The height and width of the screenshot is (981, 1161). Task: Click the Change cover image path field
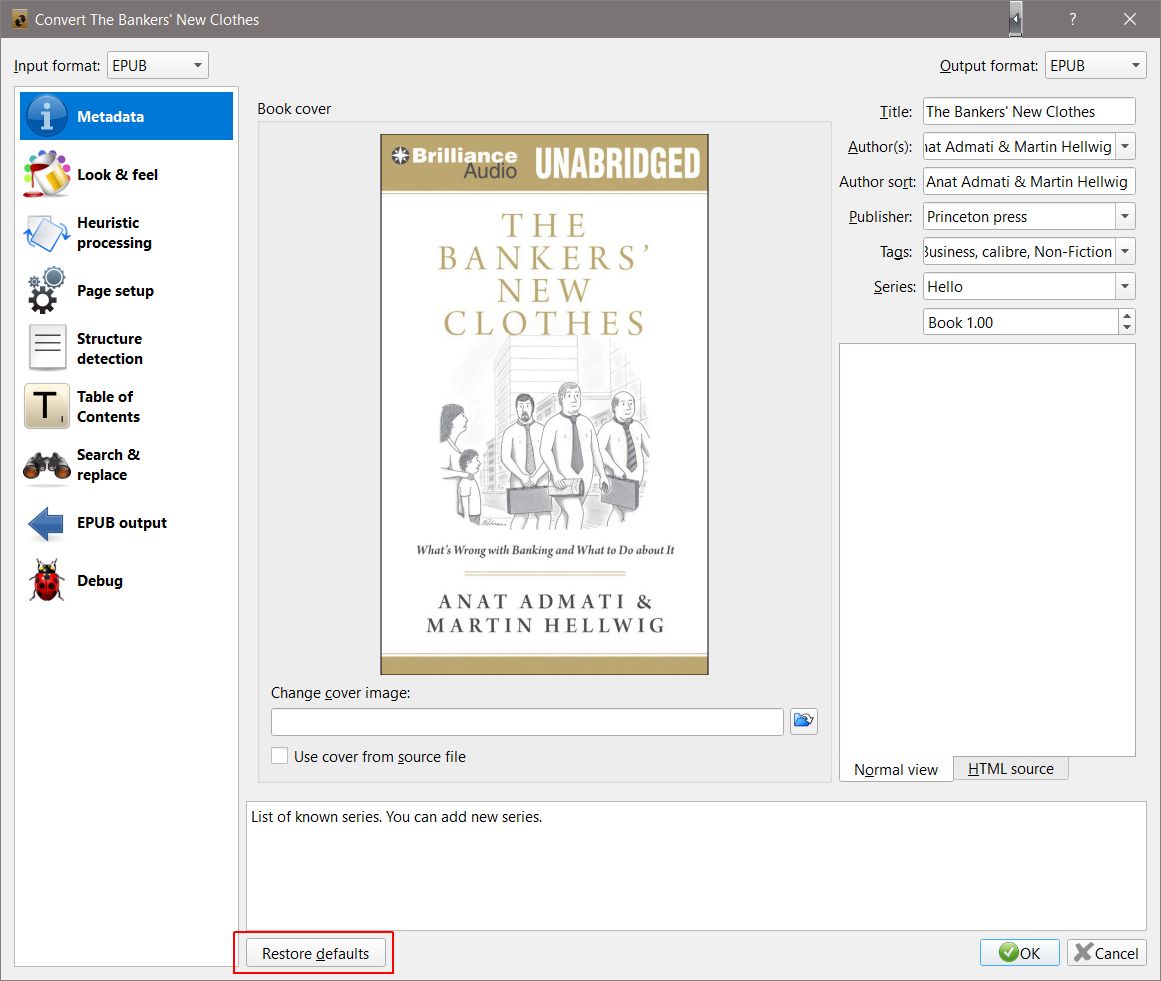pyautogui.click(x=526, y=721)
